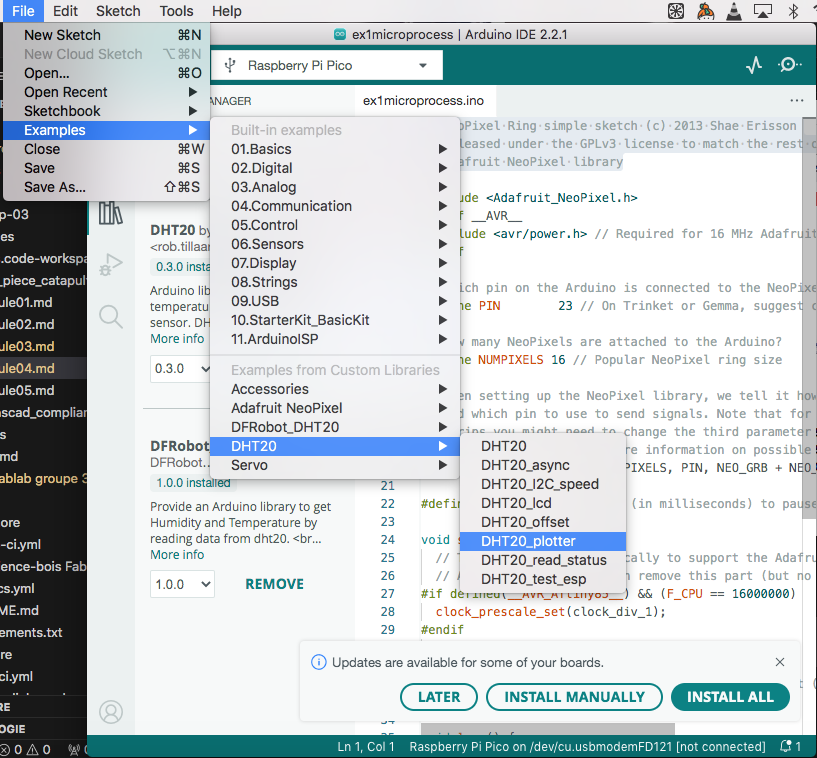
Task: Open the Serial Plotter icon
Action: tap(754, 65)
